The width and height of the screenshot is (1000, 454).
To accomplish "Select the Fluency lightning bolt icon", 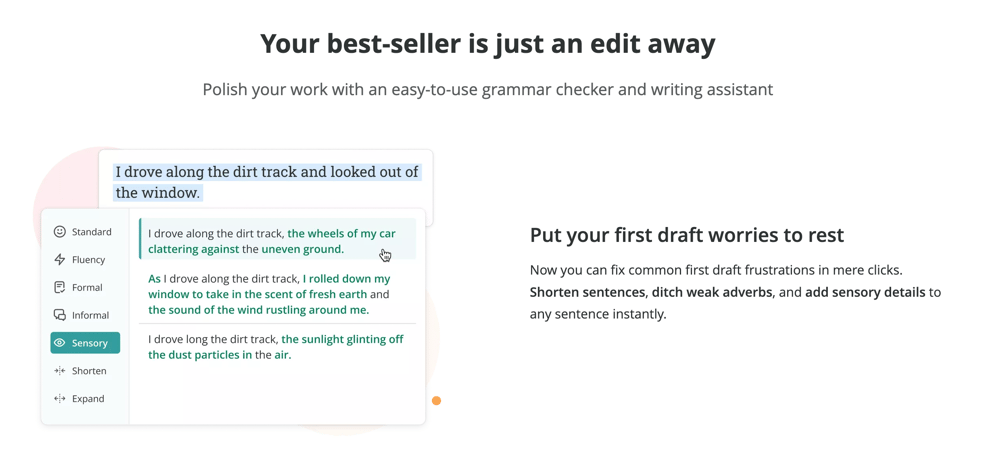I will click(x=60, y=260).
